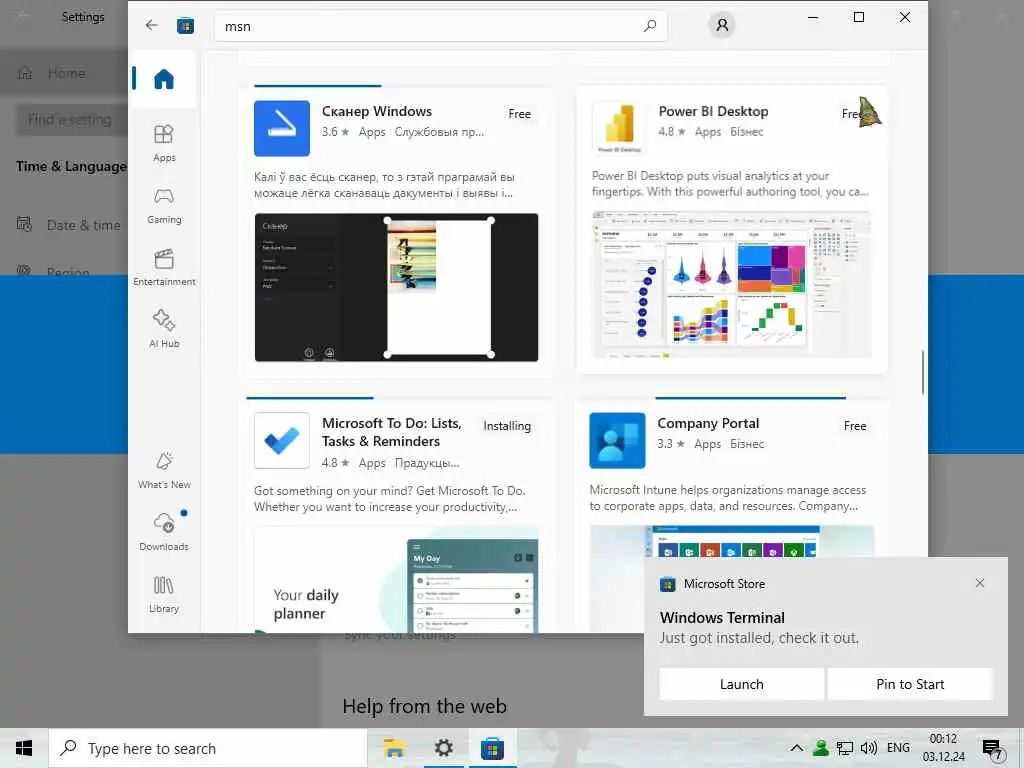Open the action center notifications icon
This screenshot has height=768, width=1024.
tap(992, 748)
